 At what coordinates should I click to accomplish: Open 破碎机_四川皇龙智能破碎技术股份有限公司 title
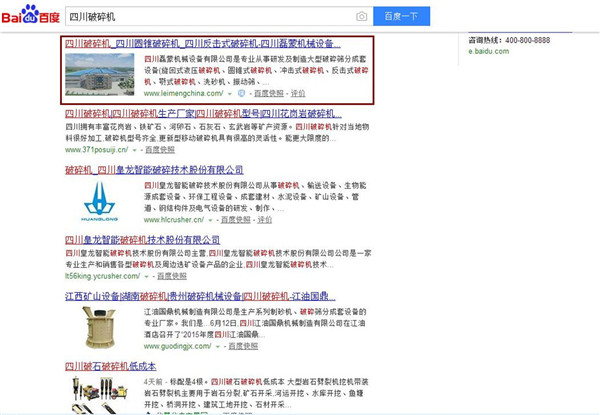click(154, 170)
